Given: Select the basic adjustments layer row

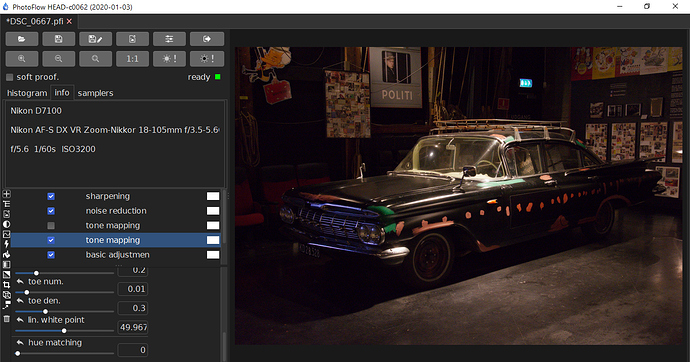Looking at the screenshot, I should point(115,255).
